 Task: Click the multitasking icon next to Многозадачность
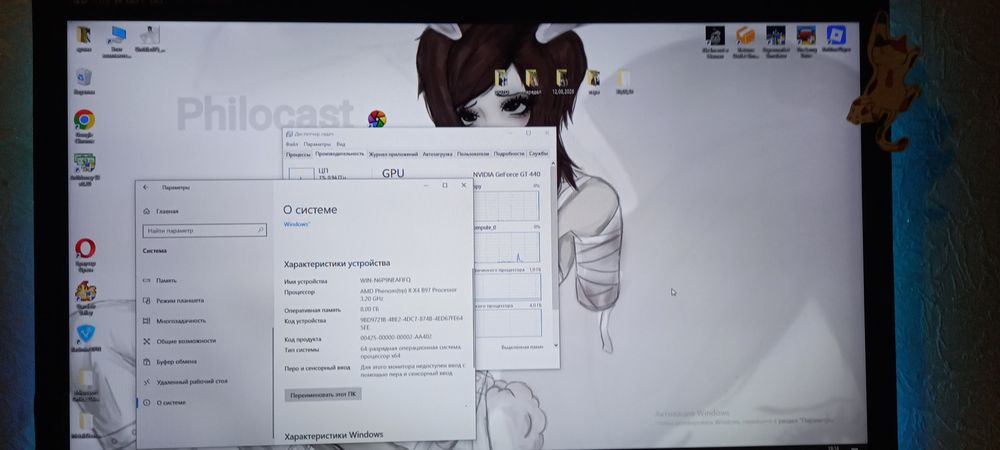pyautogui.click(x=147, y=321)
